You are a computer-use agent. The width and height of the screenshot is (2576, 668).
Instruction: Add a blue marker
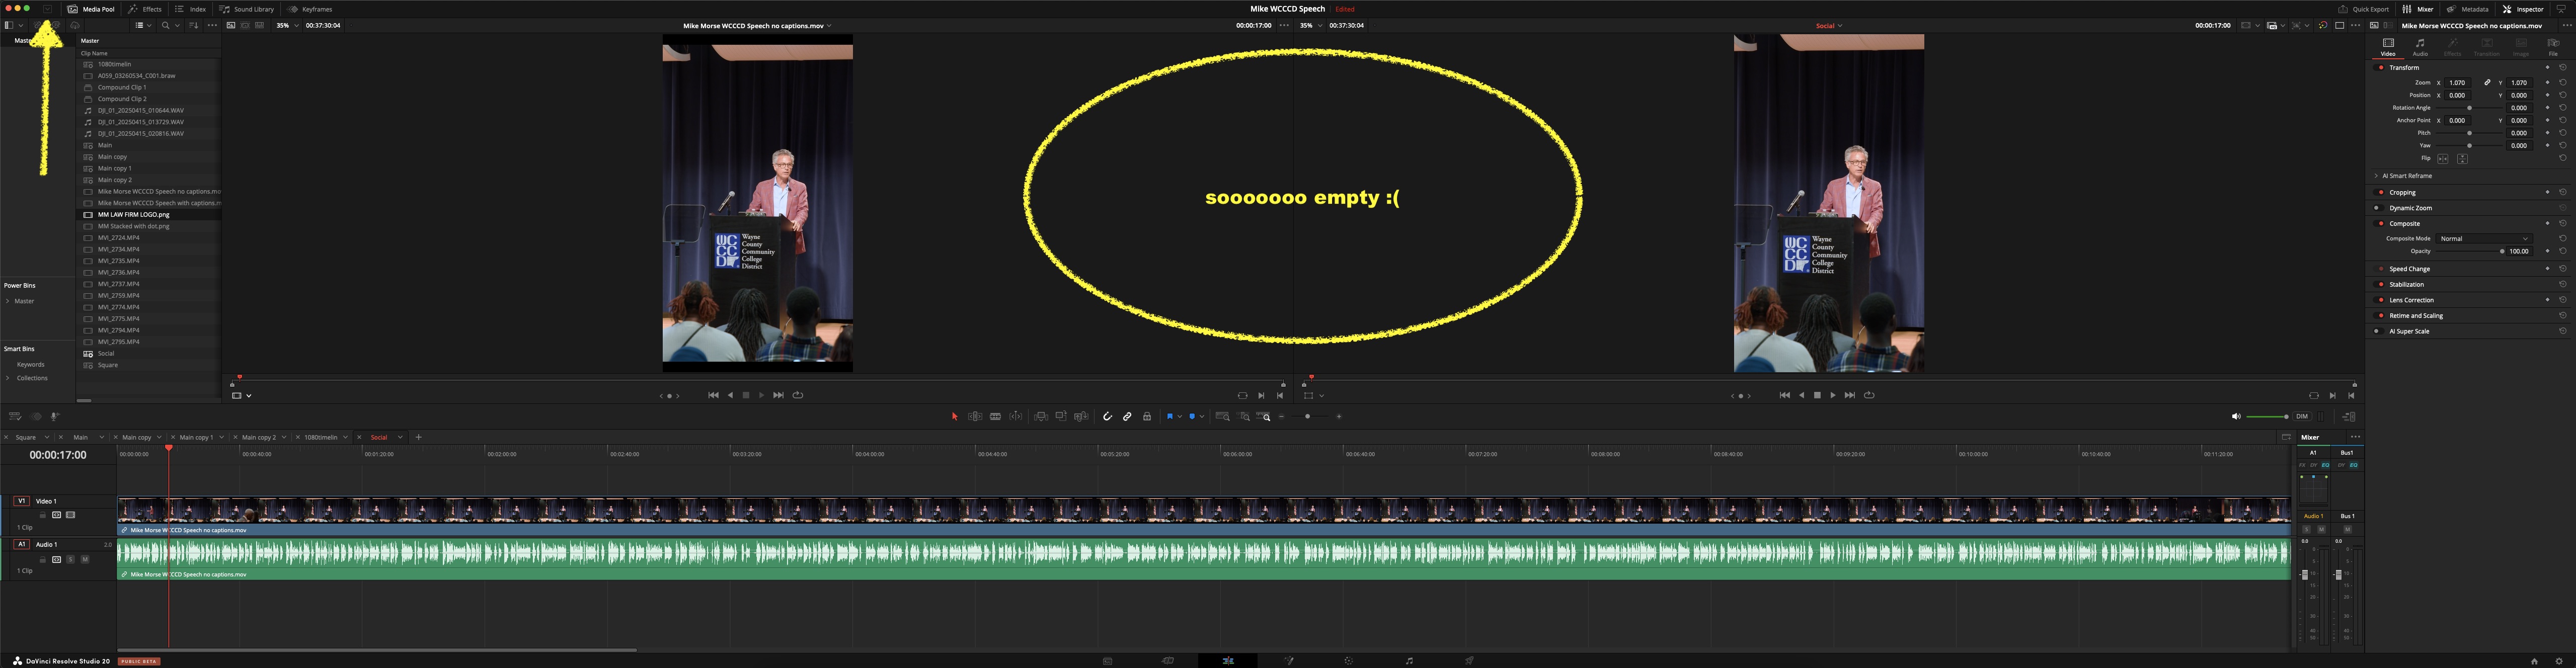[x=1192, y=417]
